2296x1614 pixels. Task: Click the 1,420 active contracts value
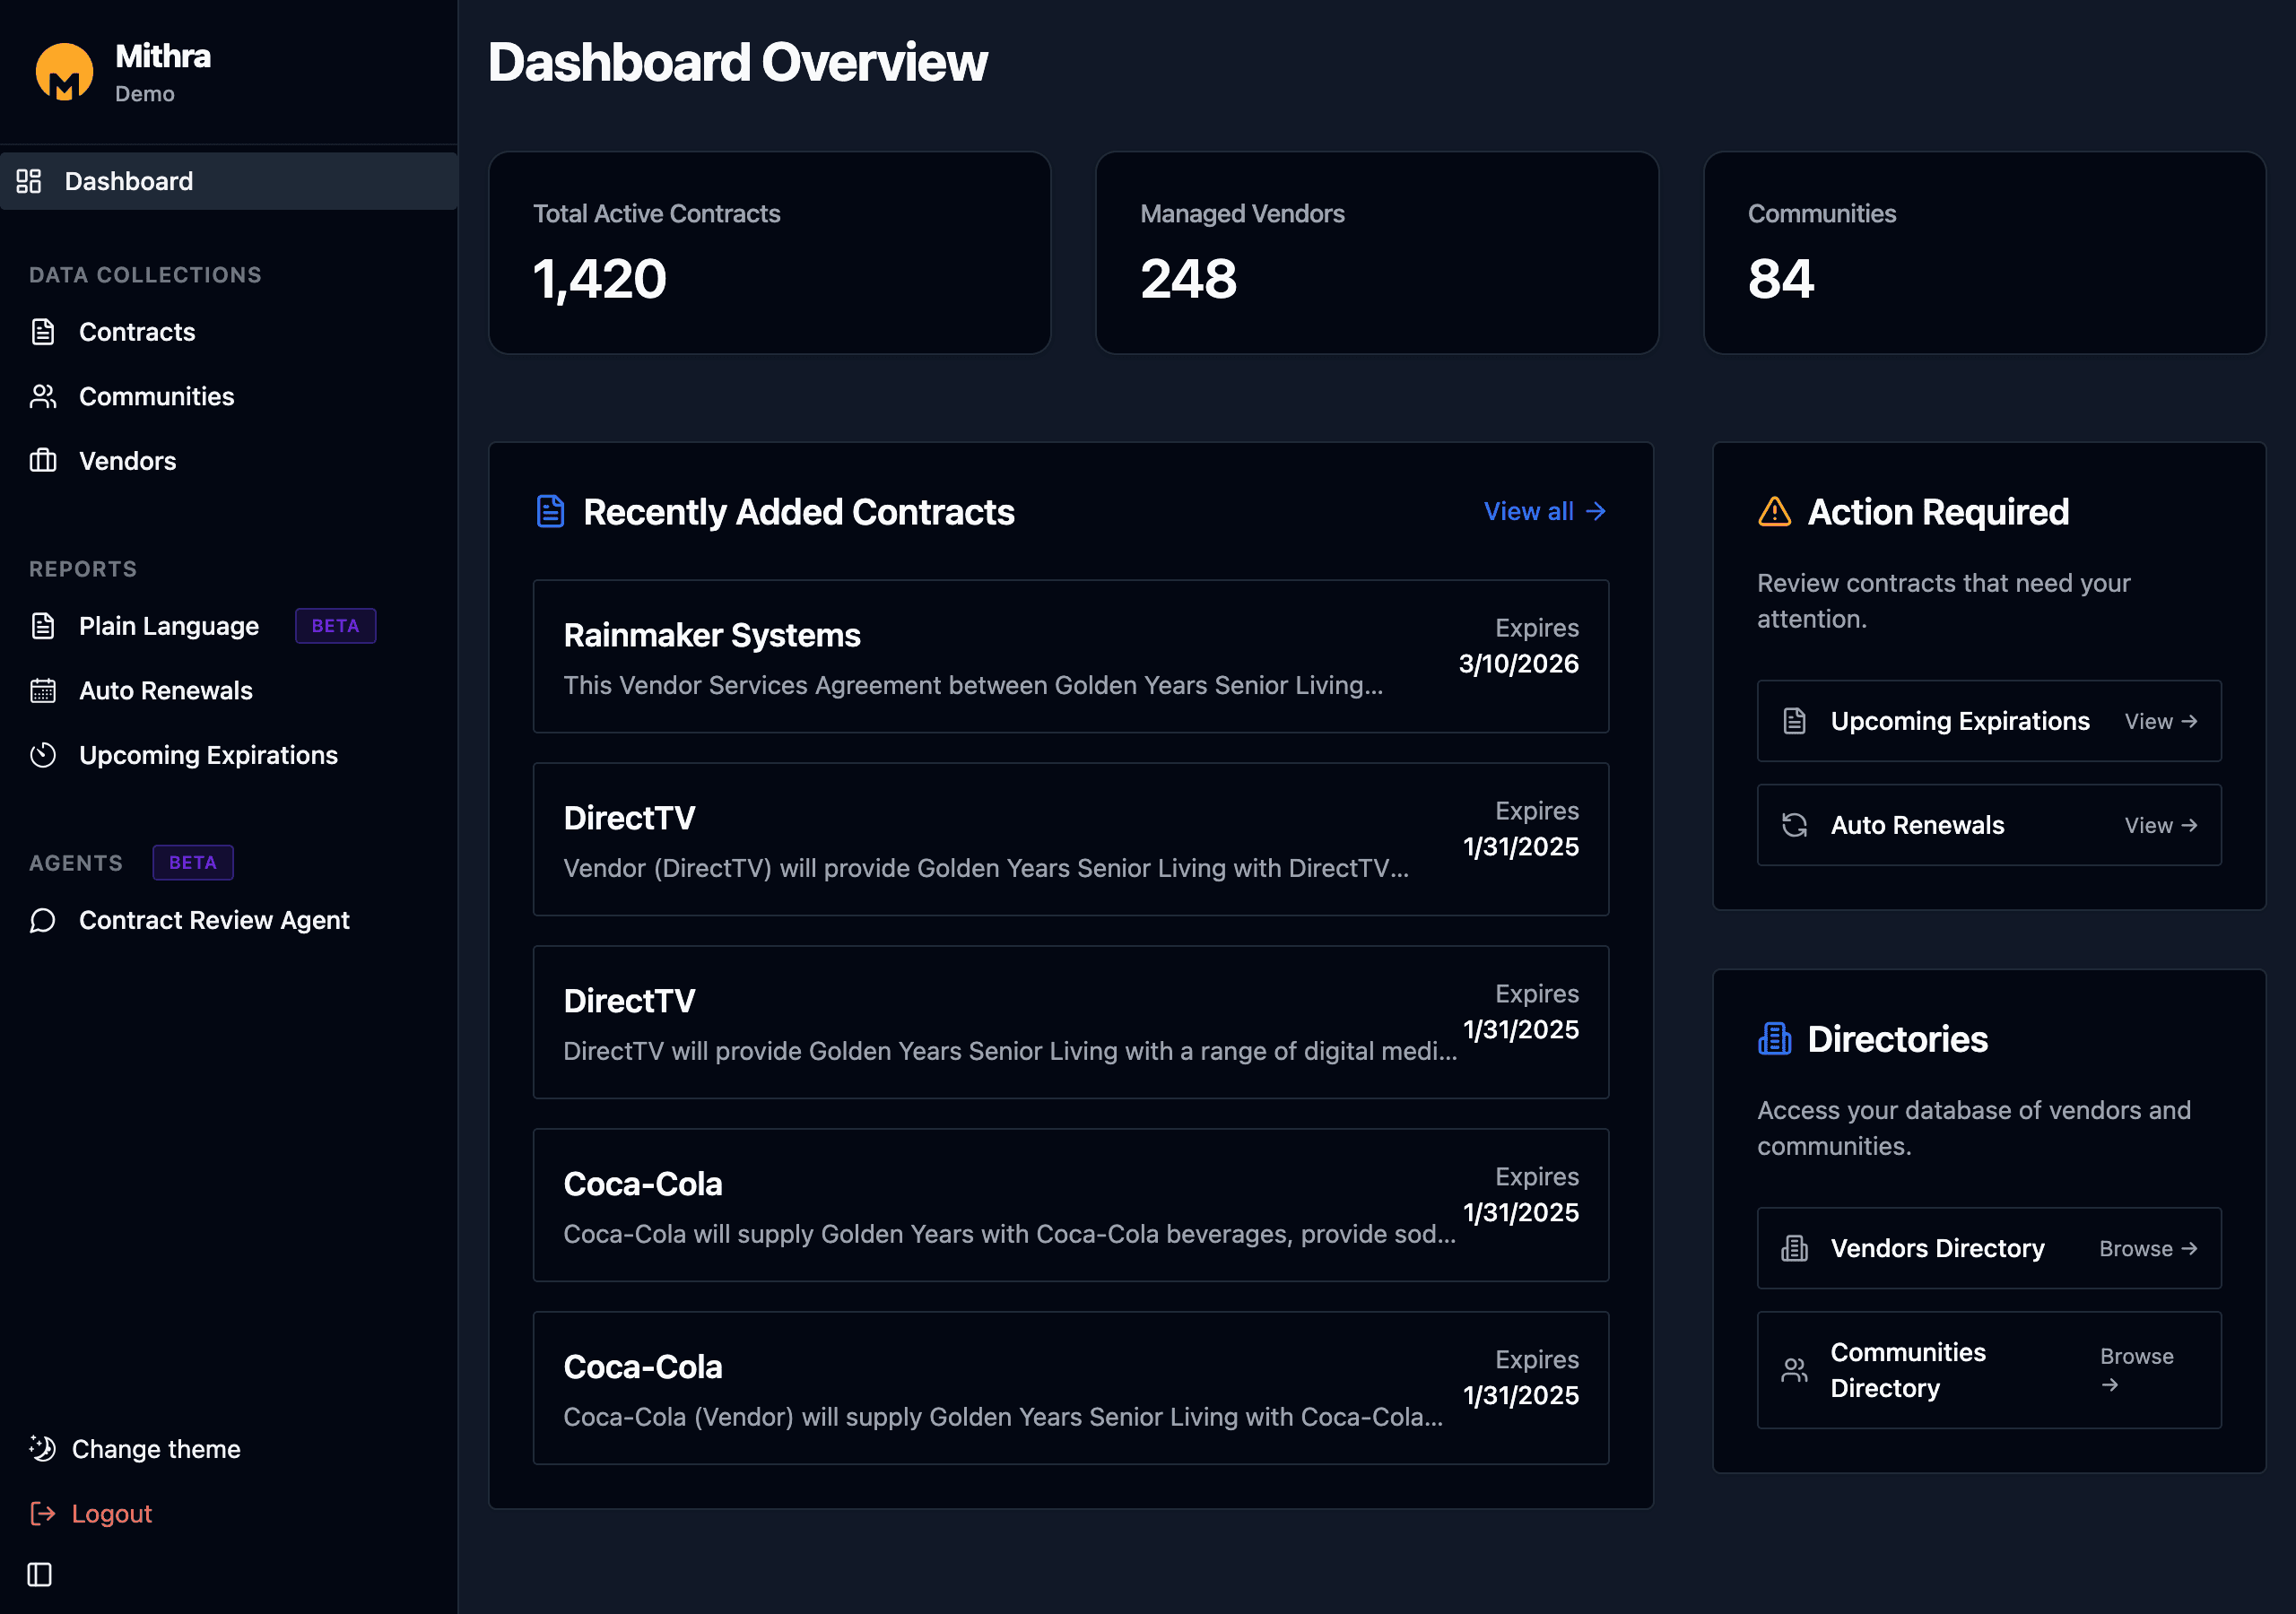tap(599, 279)
